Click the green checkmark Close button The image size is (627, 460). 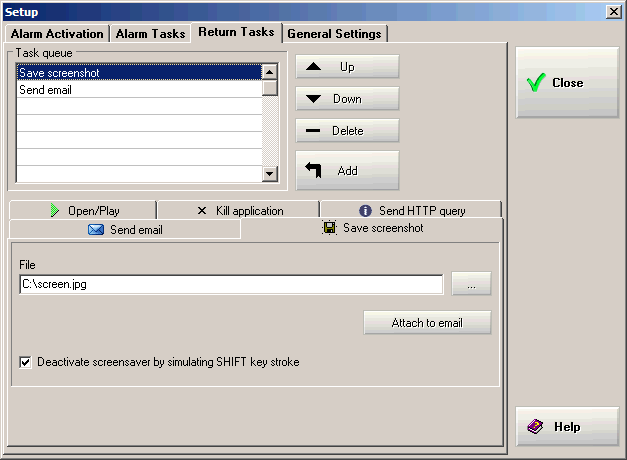pos(566,83)
